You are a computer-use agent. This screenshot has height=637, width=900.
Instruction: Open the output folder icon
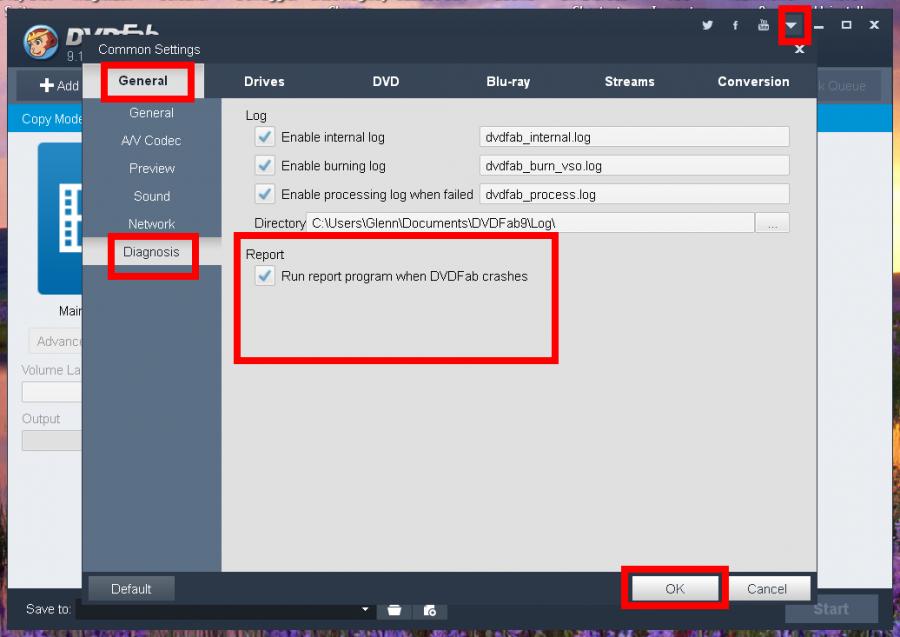394,610
